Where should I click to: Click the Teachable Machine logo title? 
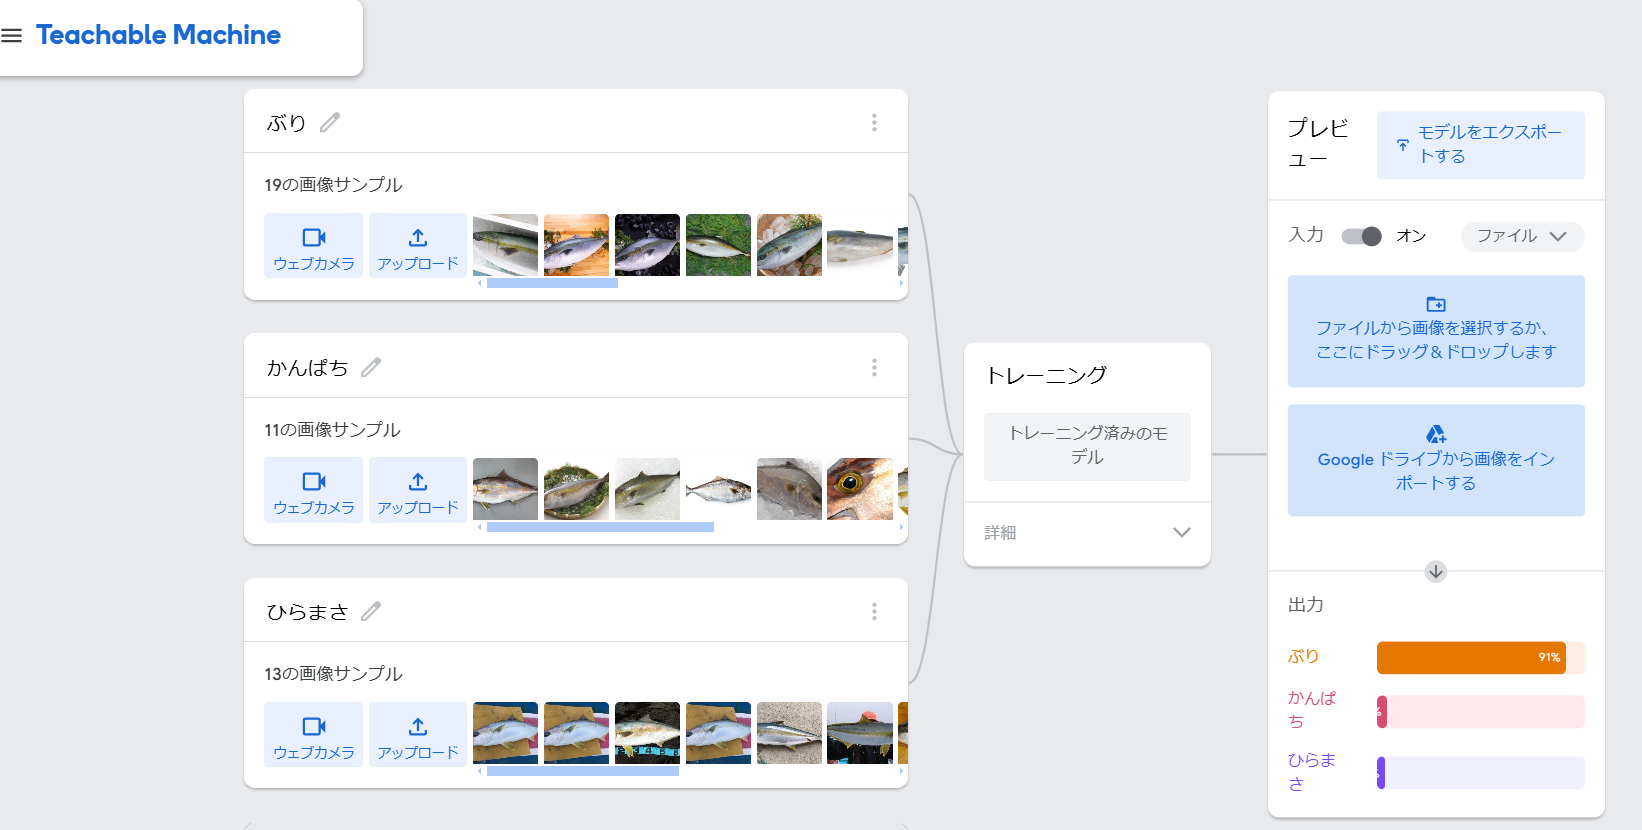click(x=158, y=35)
